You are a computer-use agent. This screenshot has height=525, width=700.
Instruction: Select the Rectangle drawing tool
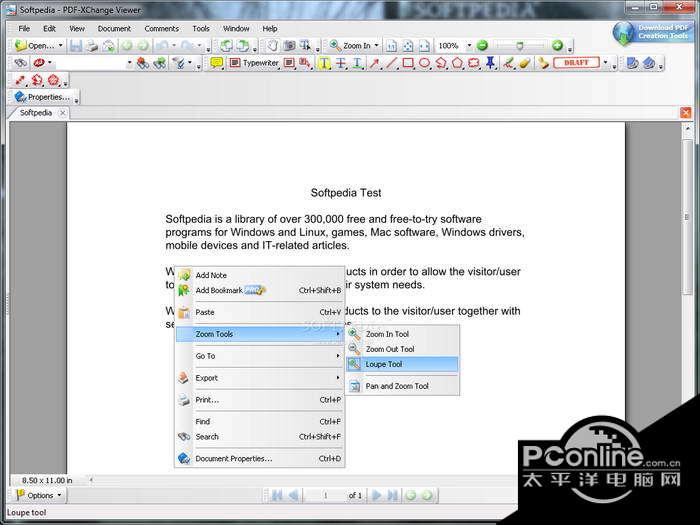(x=408, y=63)
